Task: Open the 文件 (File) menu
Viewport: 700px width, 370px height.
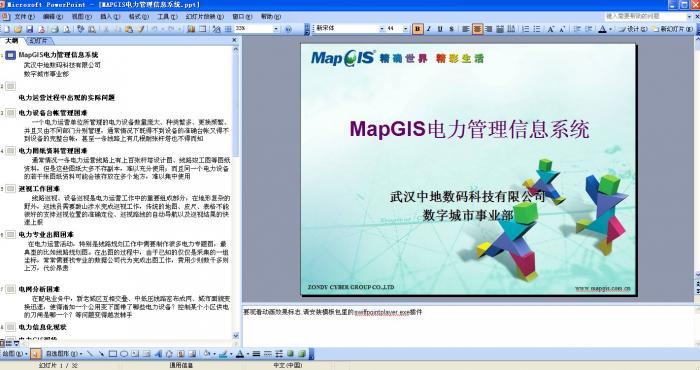Action: [x=25, y=17]
